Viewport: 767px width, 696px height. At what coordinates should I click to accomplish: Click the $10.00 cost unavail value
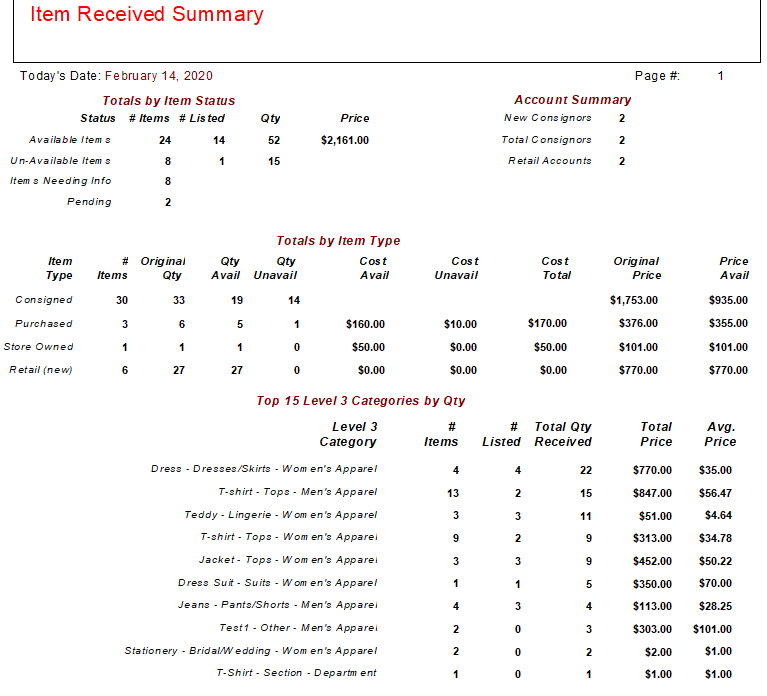460,324
